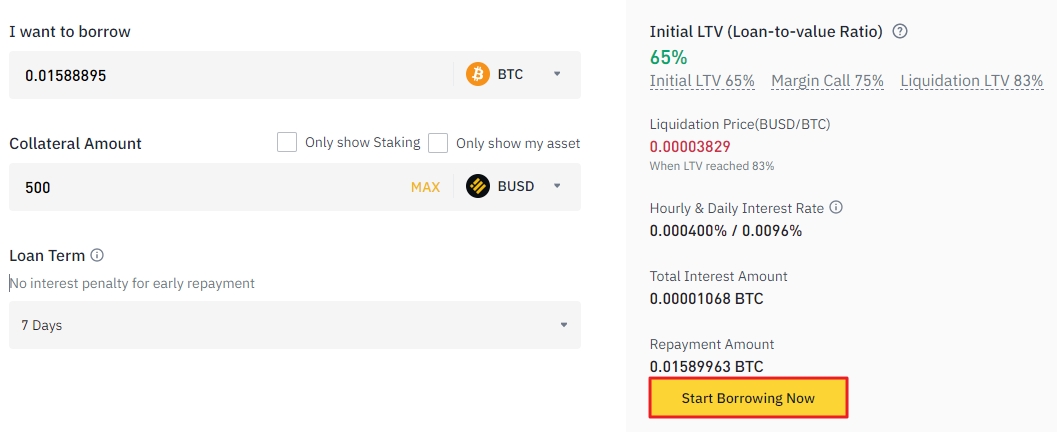1057x432 pixels.
Task: Click the borrow amount input field
Action: [230, 75]
